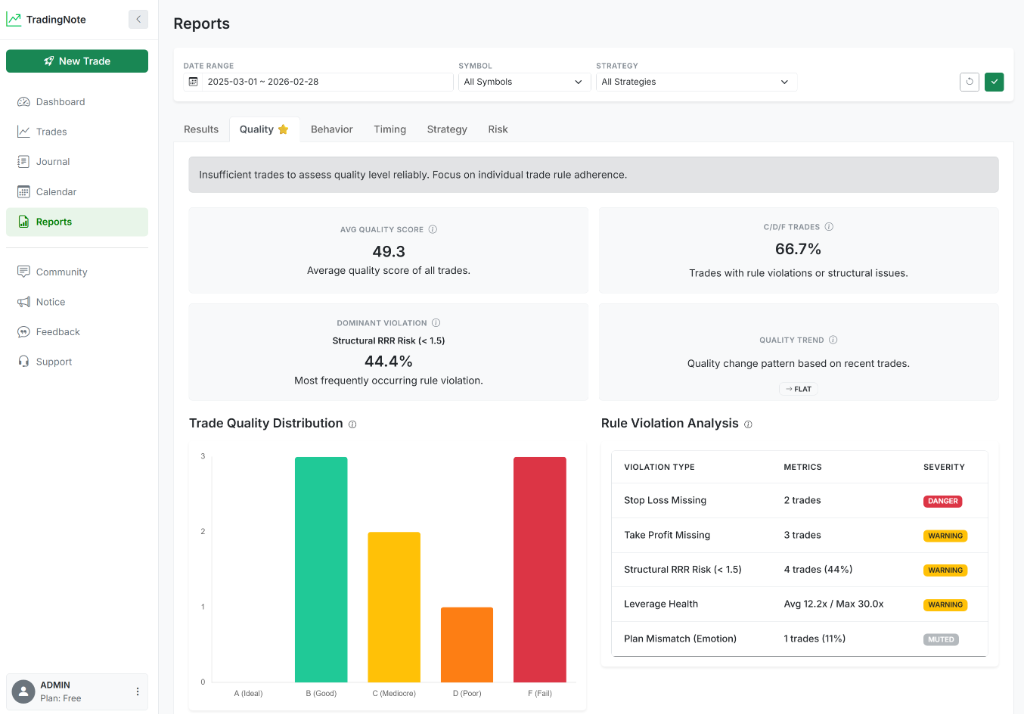Image resolution: width=1024 pixels, height=714 pixels.
Task: Click the VIOLATION TYPE column header
Action: [x=659, y=467]
